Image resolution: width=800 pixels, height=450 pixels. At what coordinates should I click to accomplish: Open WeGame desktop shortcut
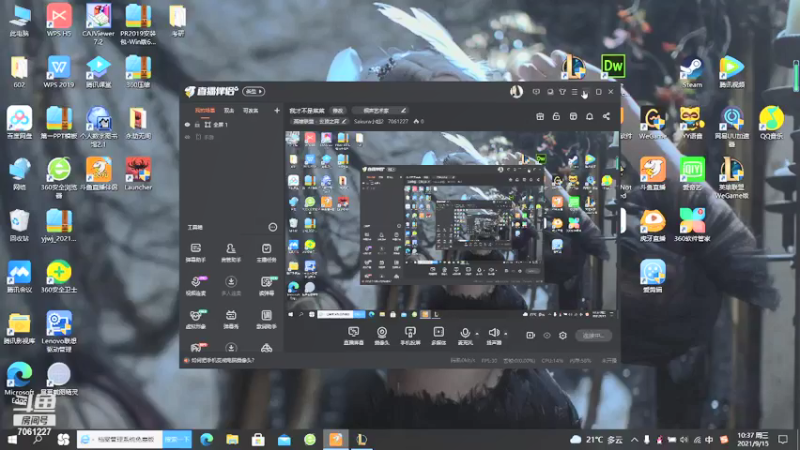click(x=653, y=122)
